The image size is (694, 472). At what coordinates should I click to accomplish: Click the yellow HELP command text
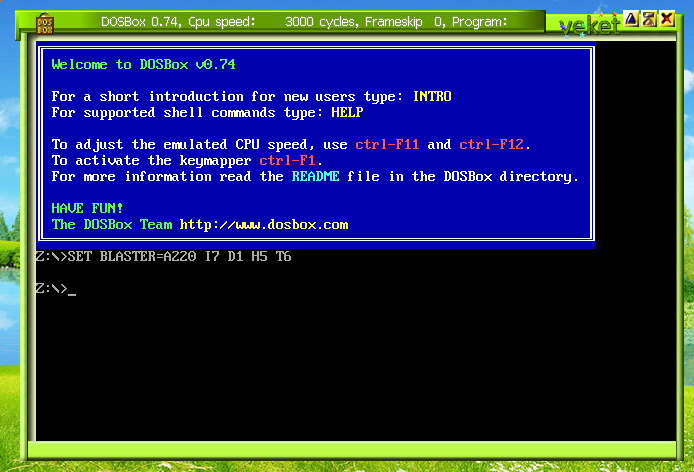pyautogui.click(x=347, y=112)
